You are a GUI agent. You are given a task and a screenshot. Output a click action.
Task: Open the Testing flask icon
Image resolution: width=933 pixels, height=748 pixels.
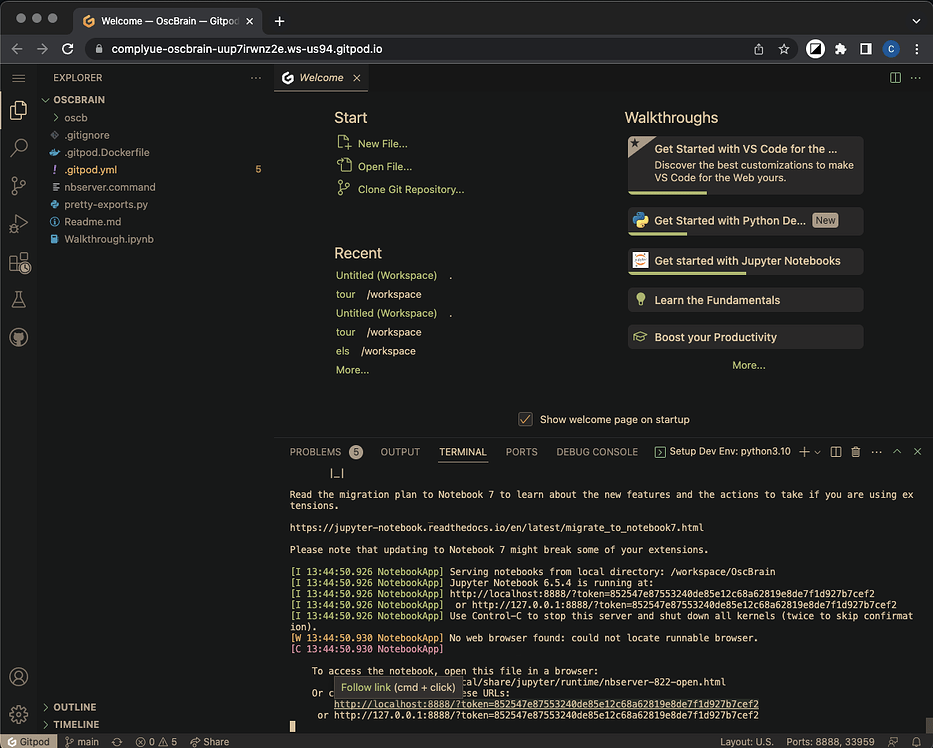[18, 300]
